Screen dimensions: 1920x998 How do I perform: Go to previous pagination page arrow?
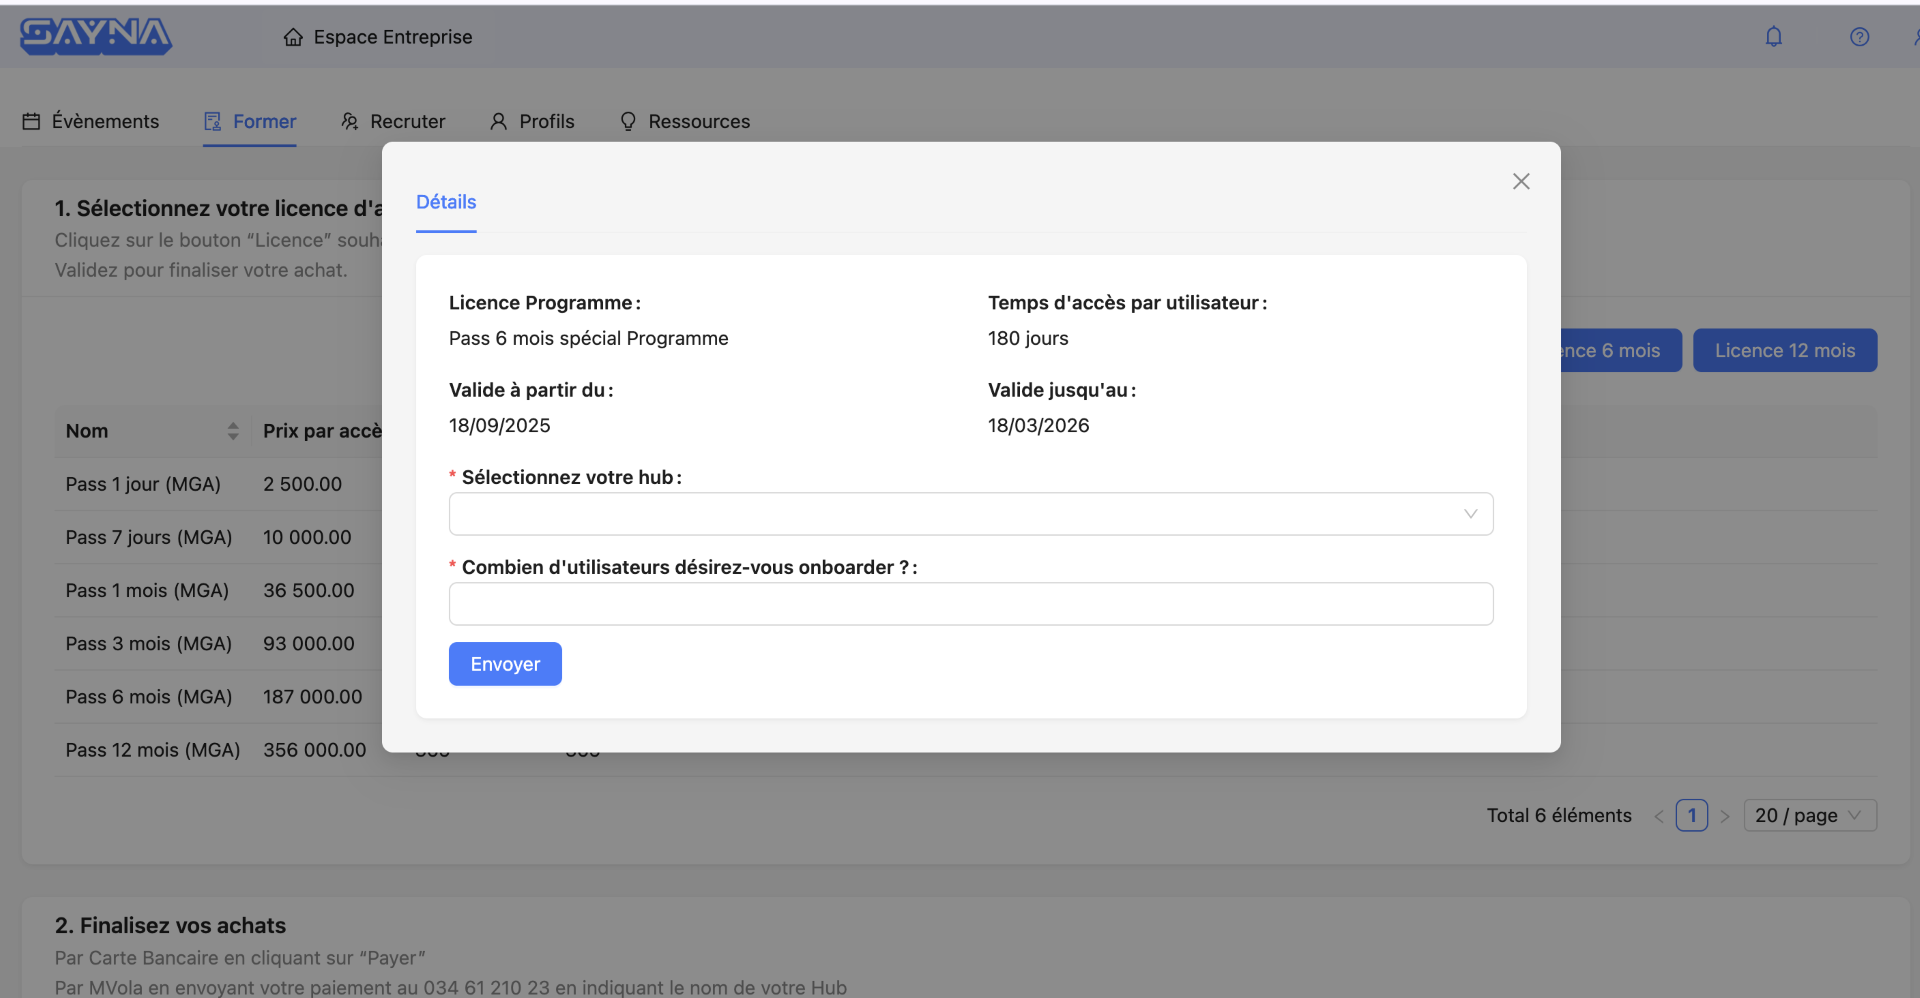click(1659, 816)
